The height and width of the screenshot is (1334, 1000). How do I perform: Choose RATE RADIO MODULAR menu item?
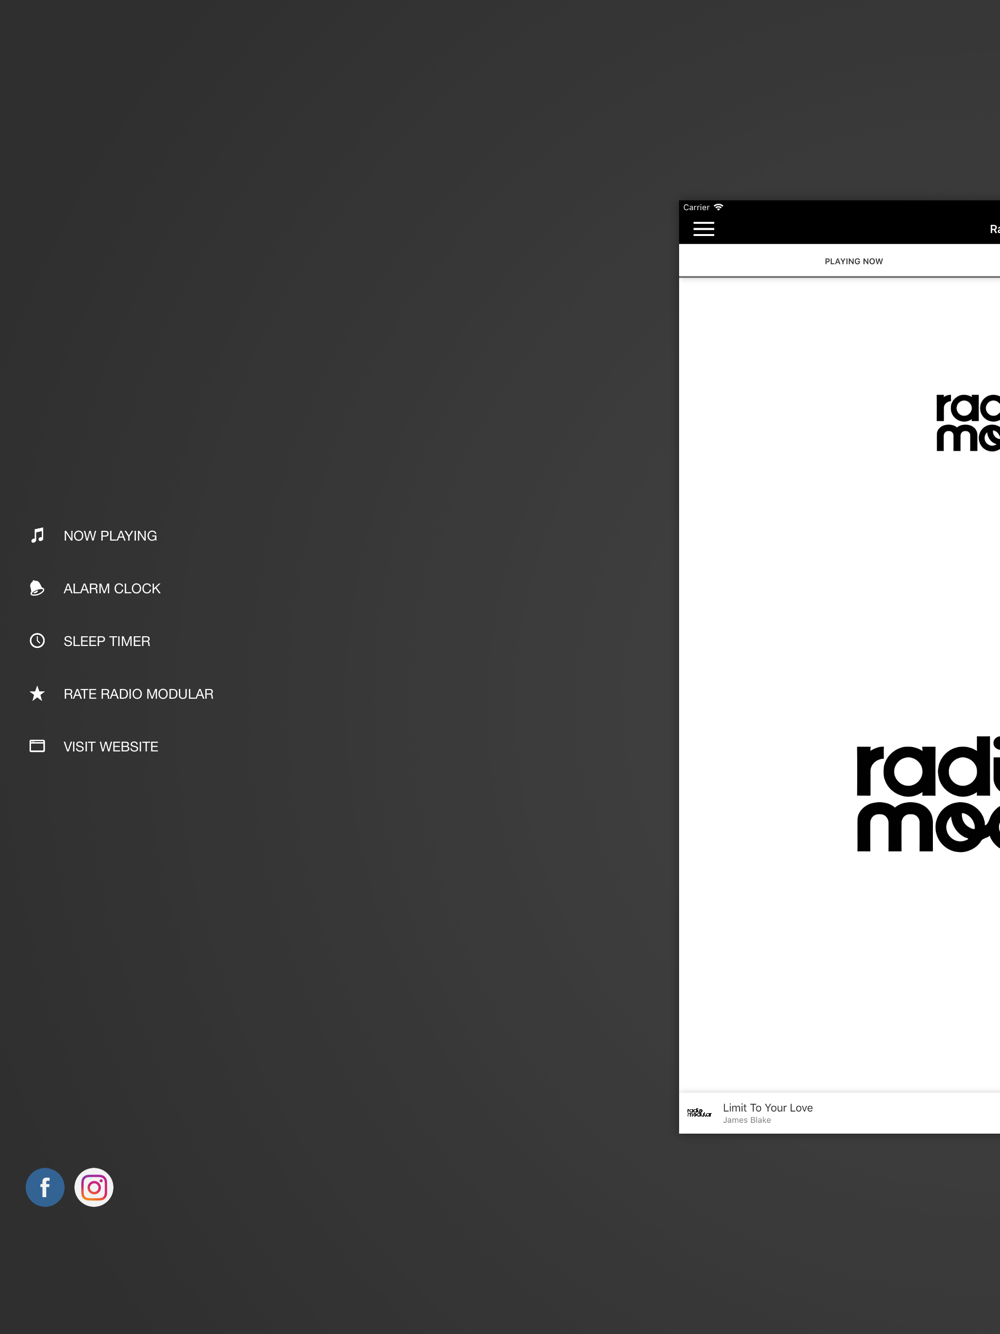pos(138,694)
